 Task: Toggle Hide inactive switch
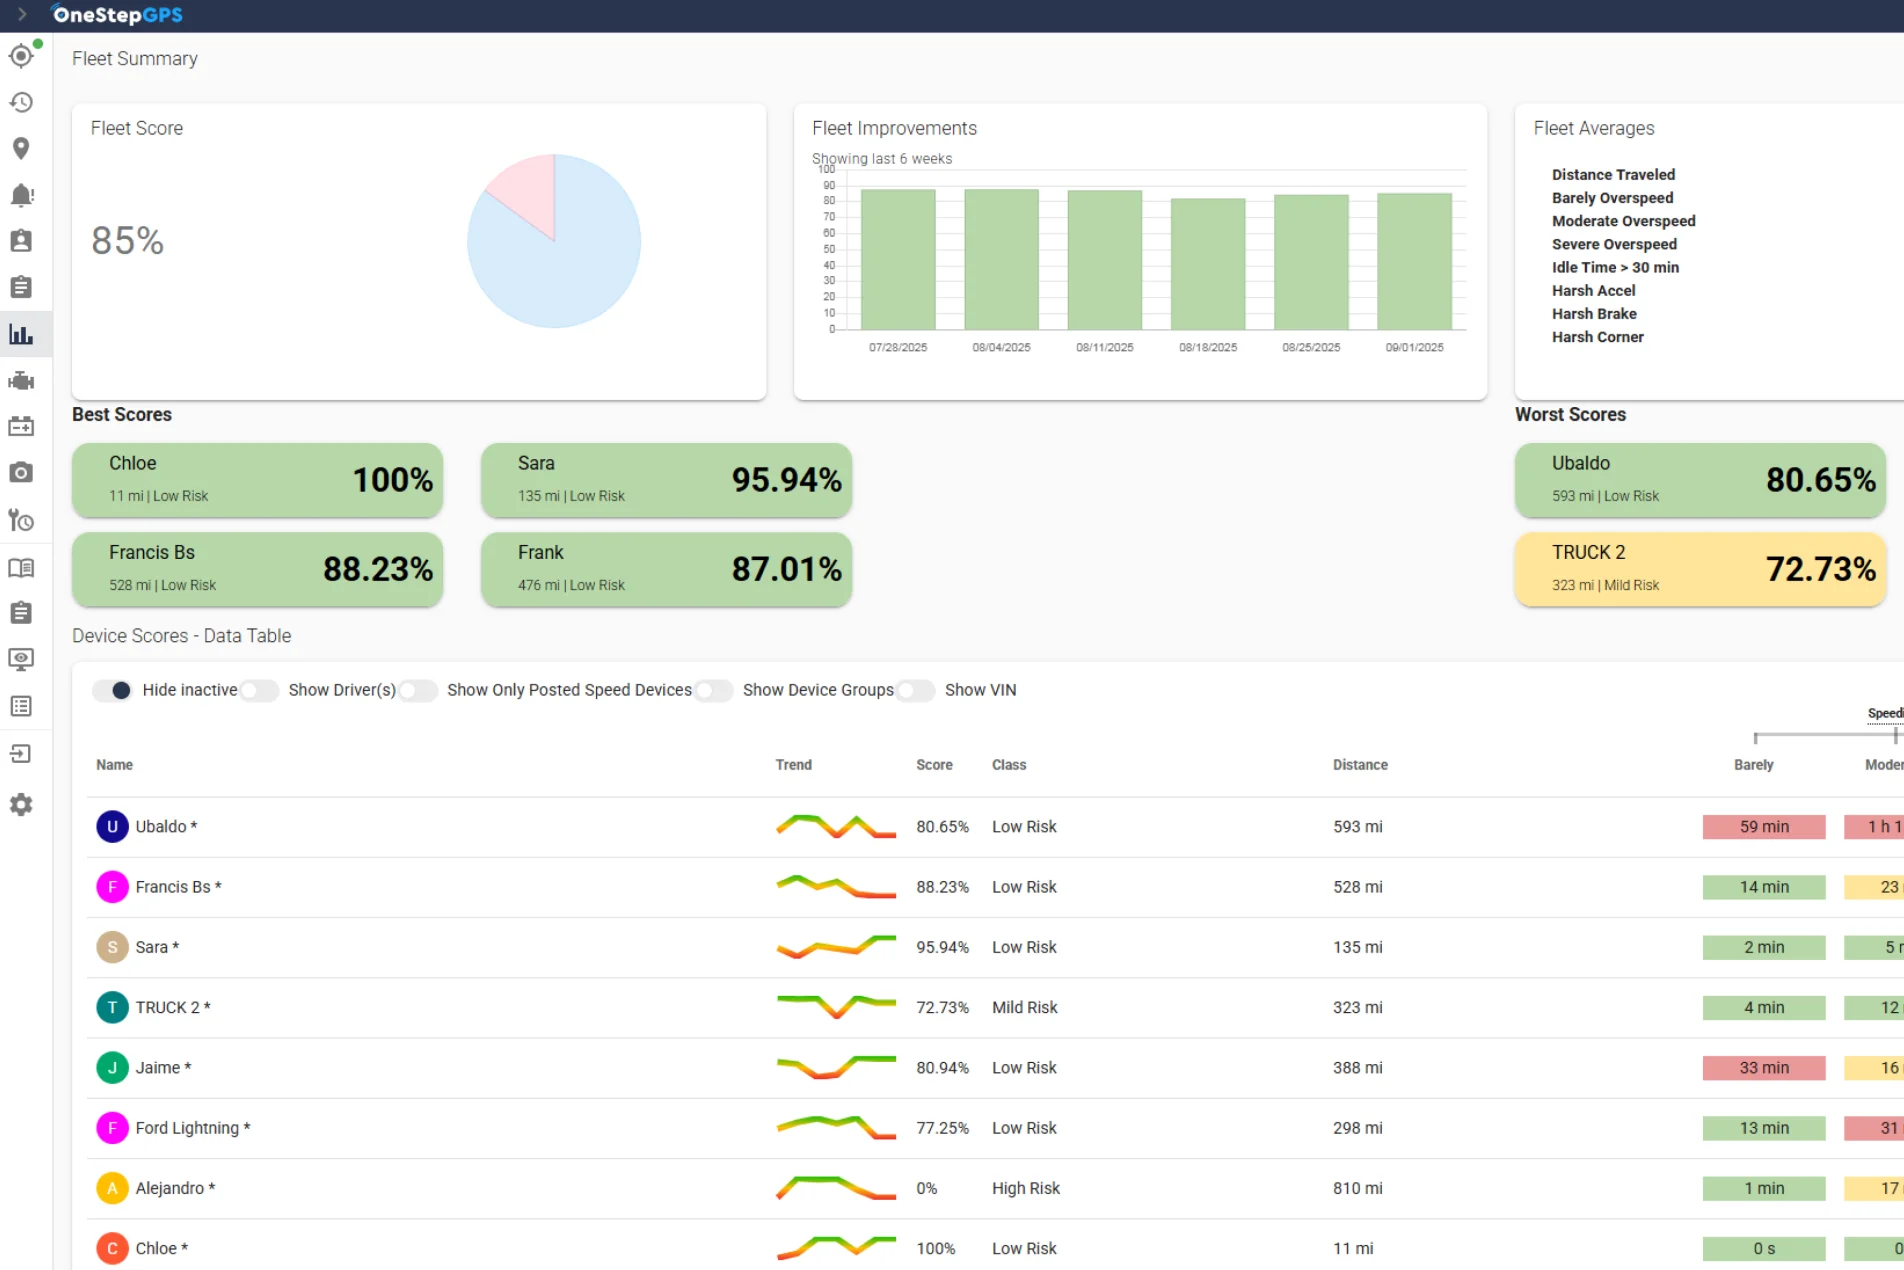click(112, 690)
